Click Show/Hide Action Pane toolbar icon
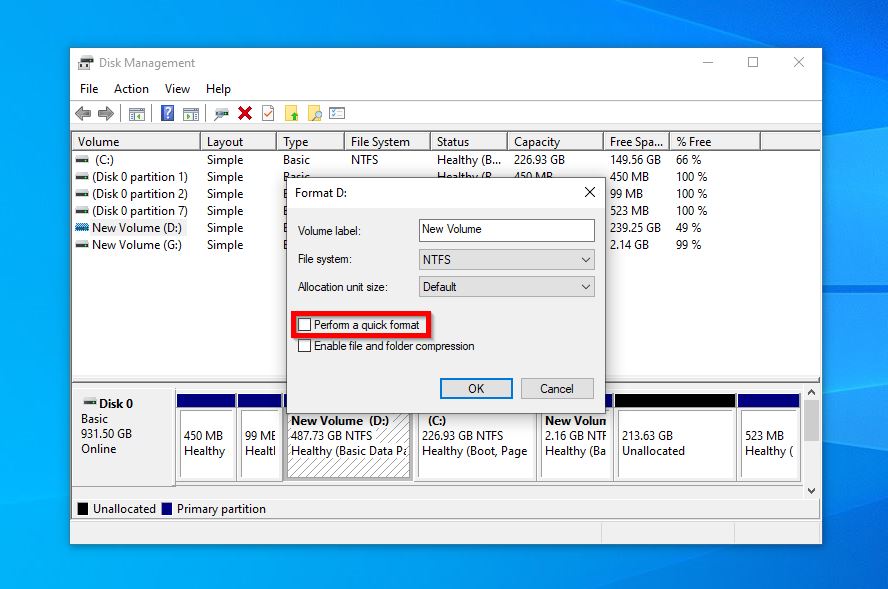888x589 pixels. (x=191, y=114)
